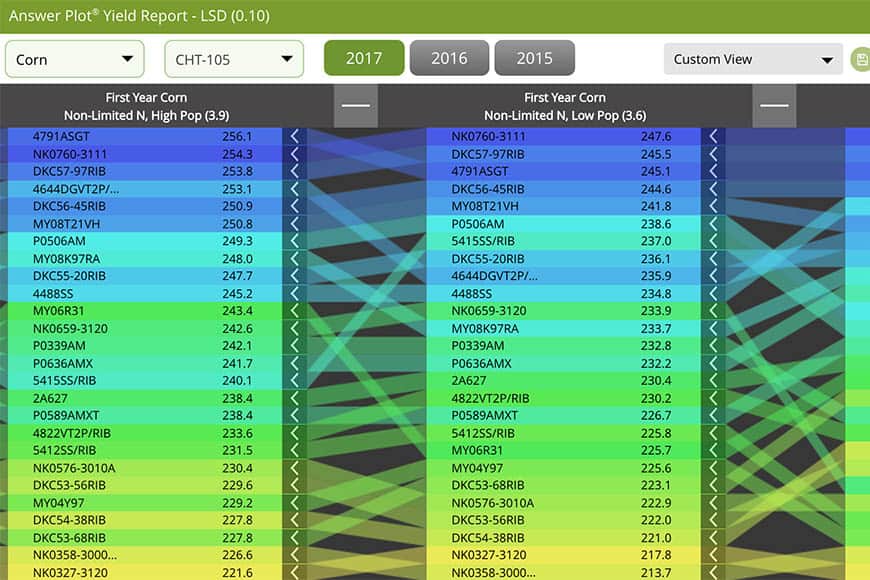
Task: Open the CHT-105 location dropdown
Action: [234, 59]
